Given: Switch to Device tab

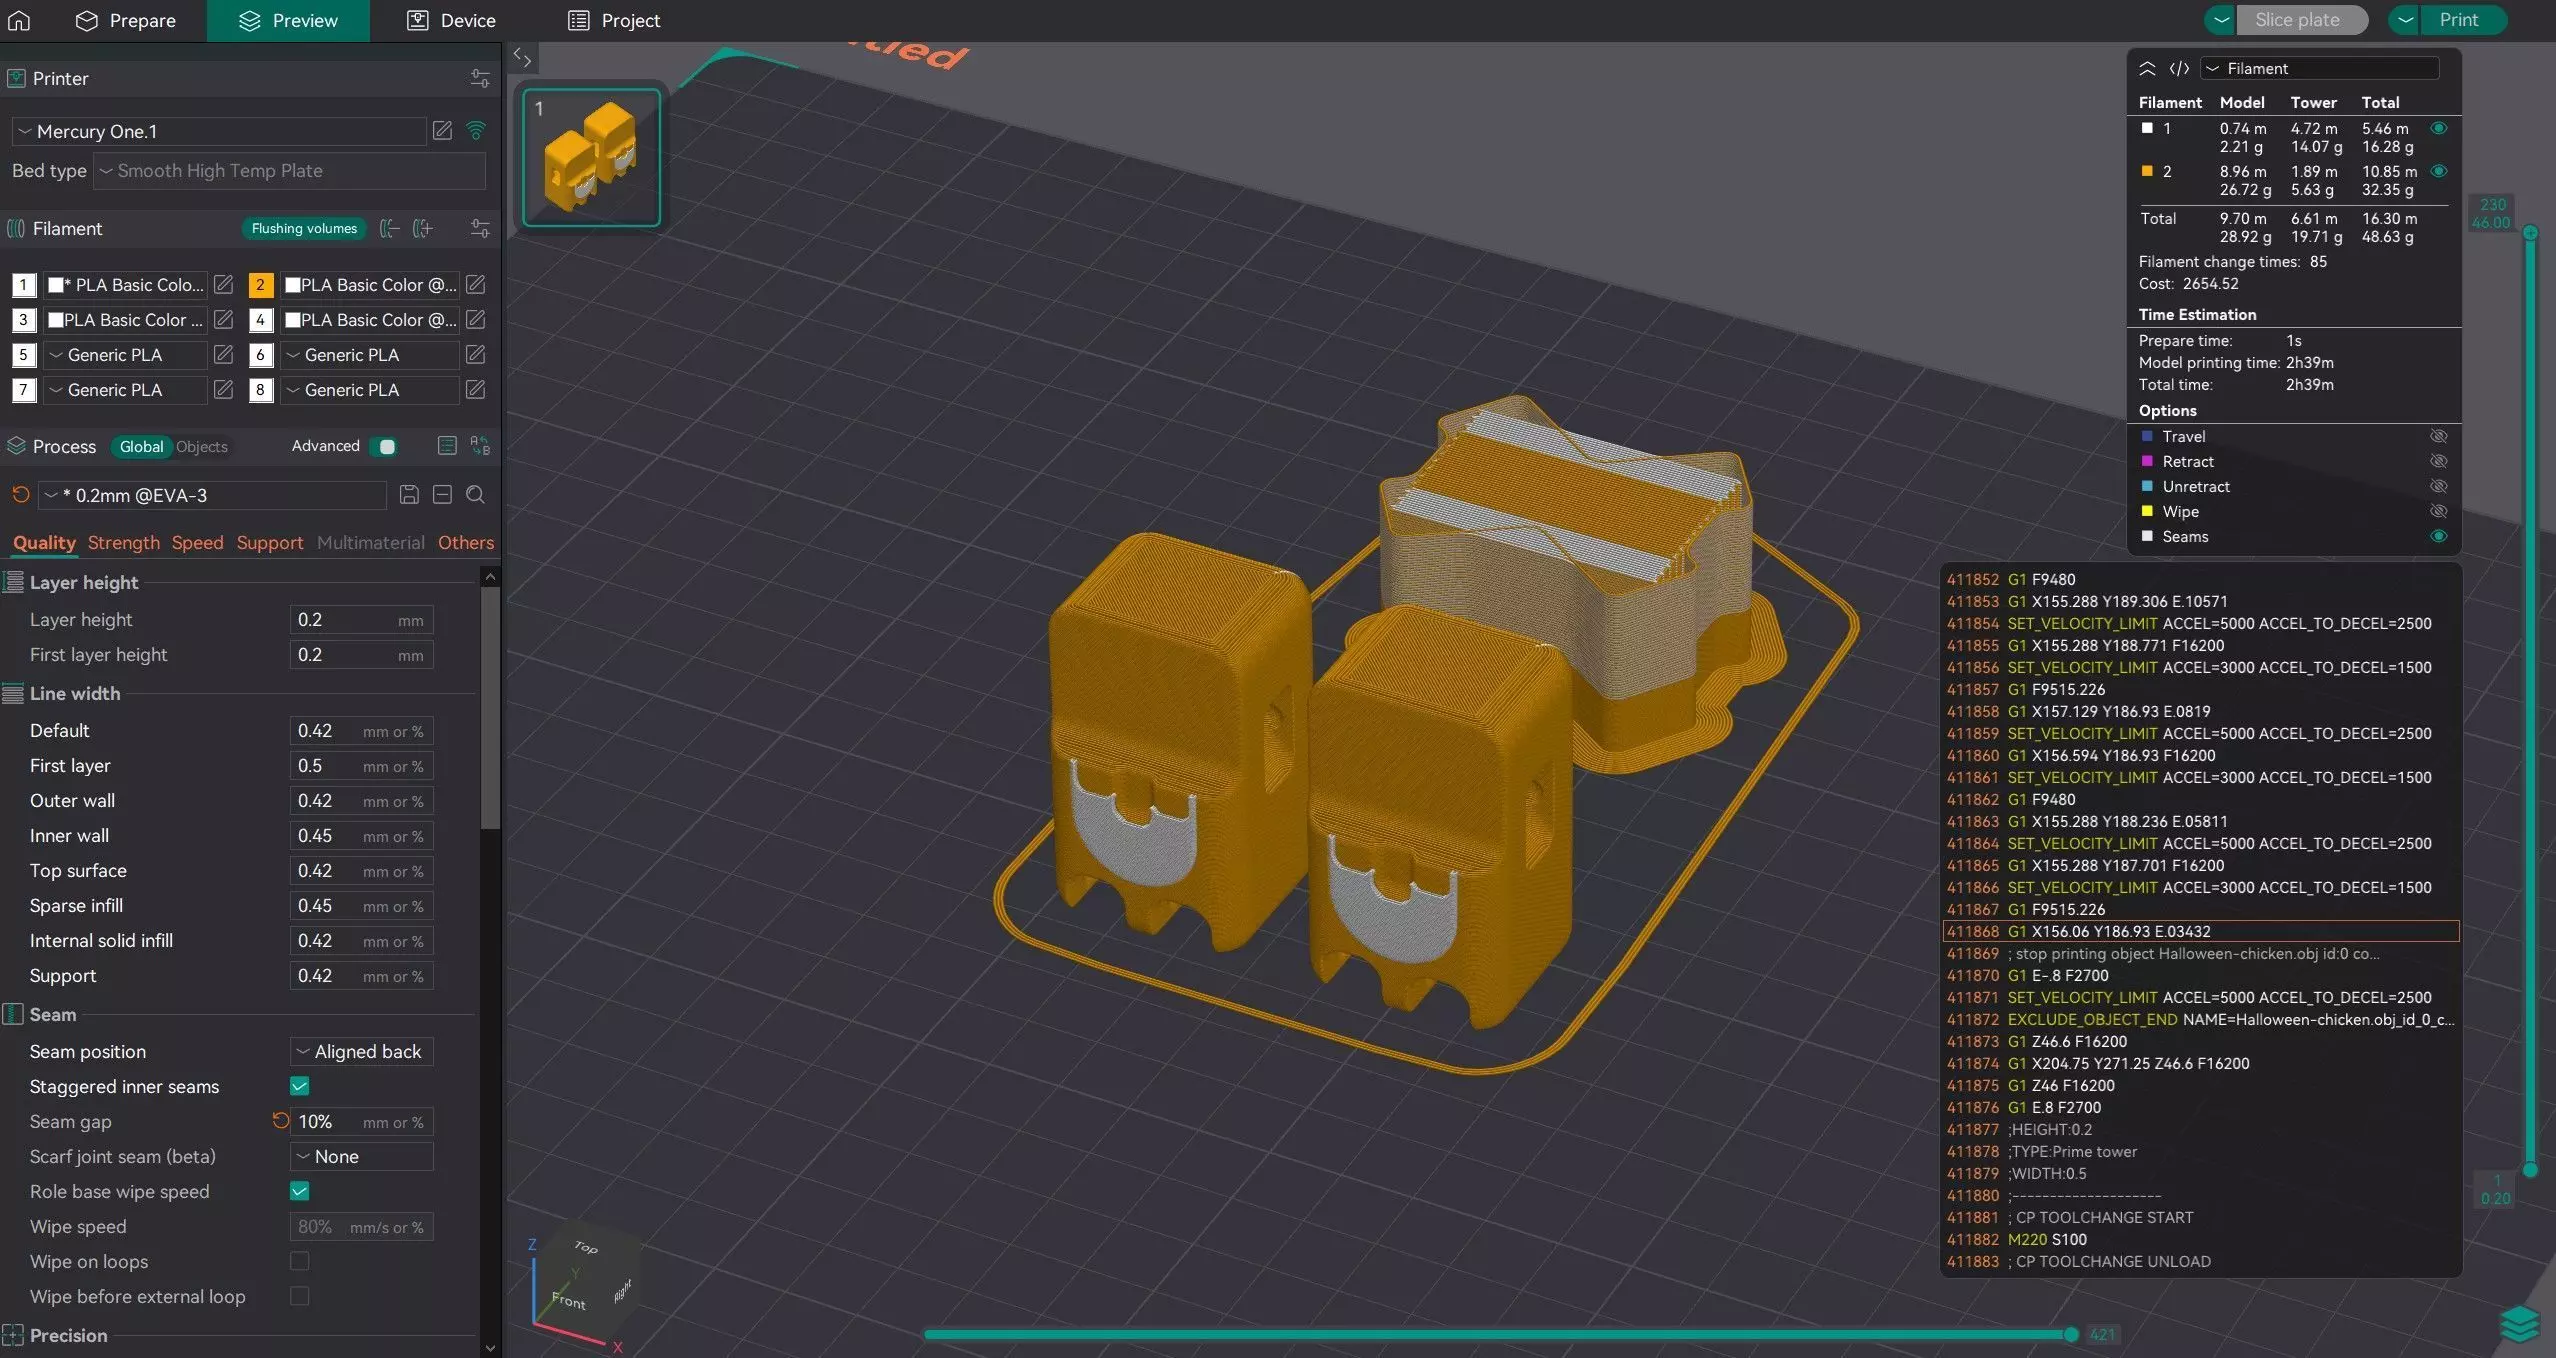Looking at the screenshot, I should click(x=451, y=20).
